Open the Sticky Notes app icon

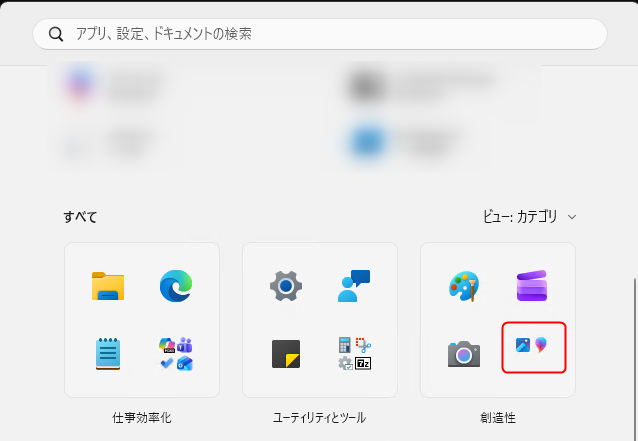pyautogui.click(x=286, y=354)
